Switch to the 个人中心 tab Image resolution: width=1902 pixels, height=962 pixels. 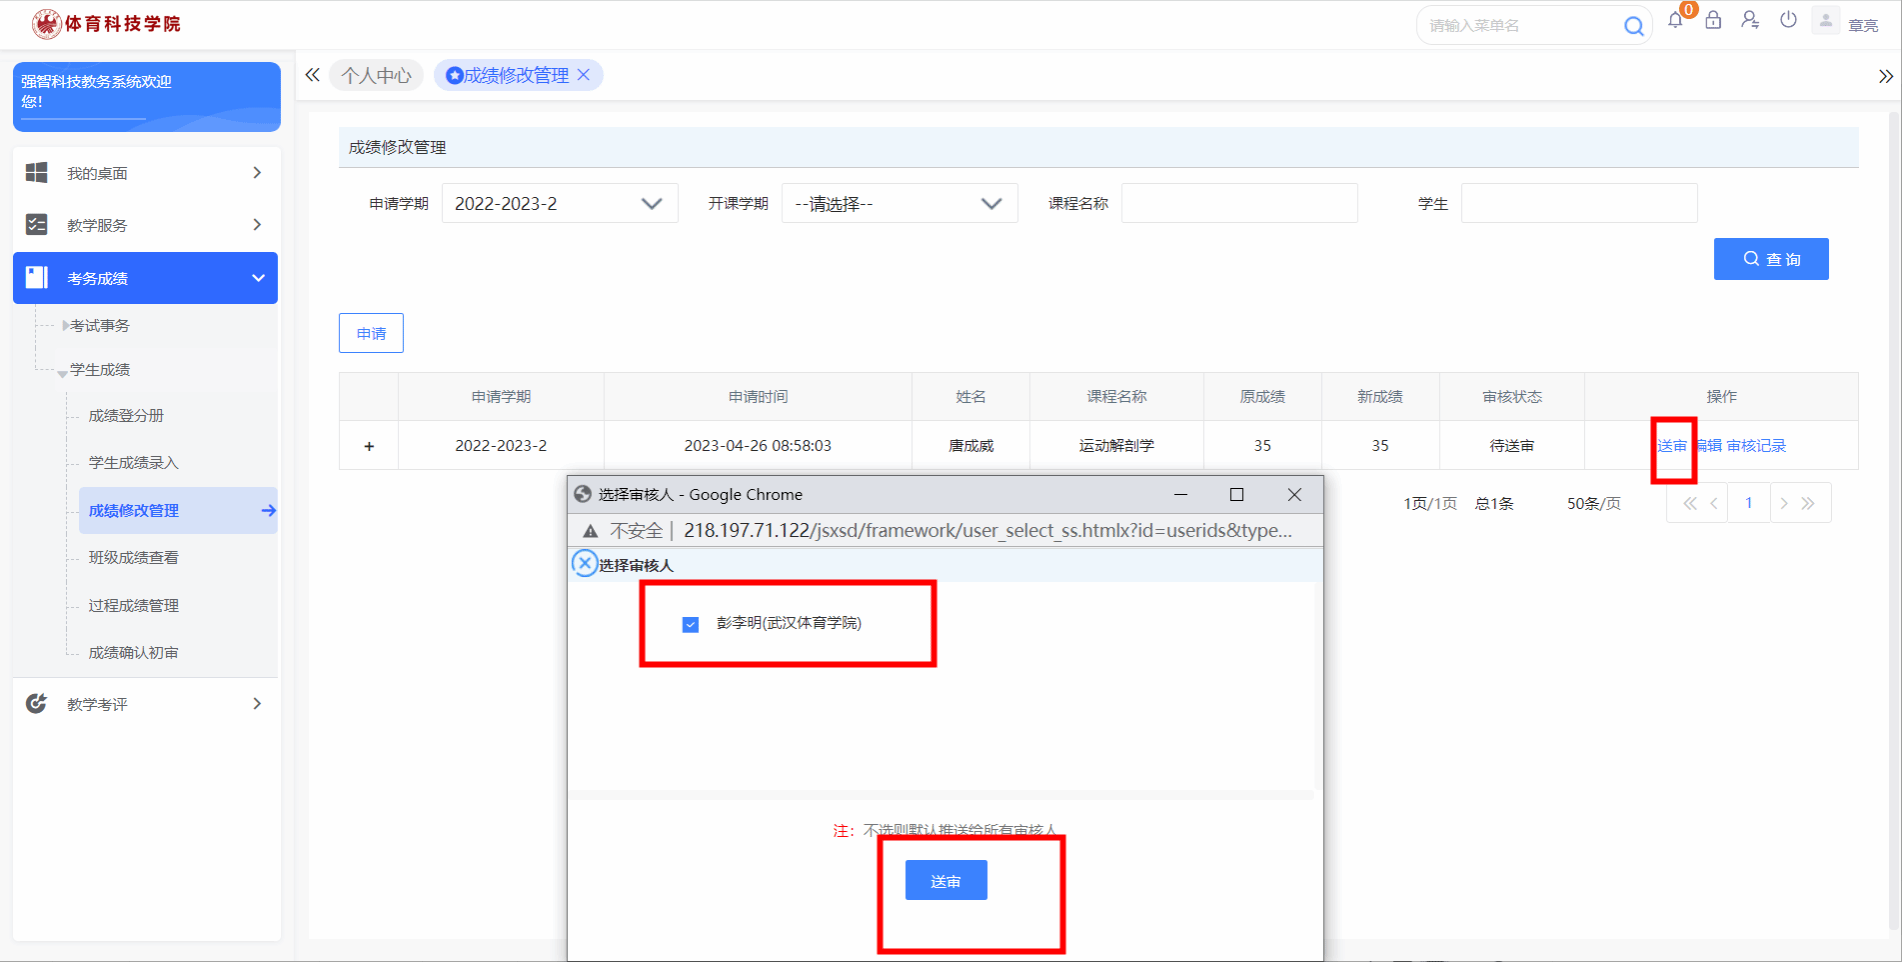pyautogui.click(x=376, y=76)
